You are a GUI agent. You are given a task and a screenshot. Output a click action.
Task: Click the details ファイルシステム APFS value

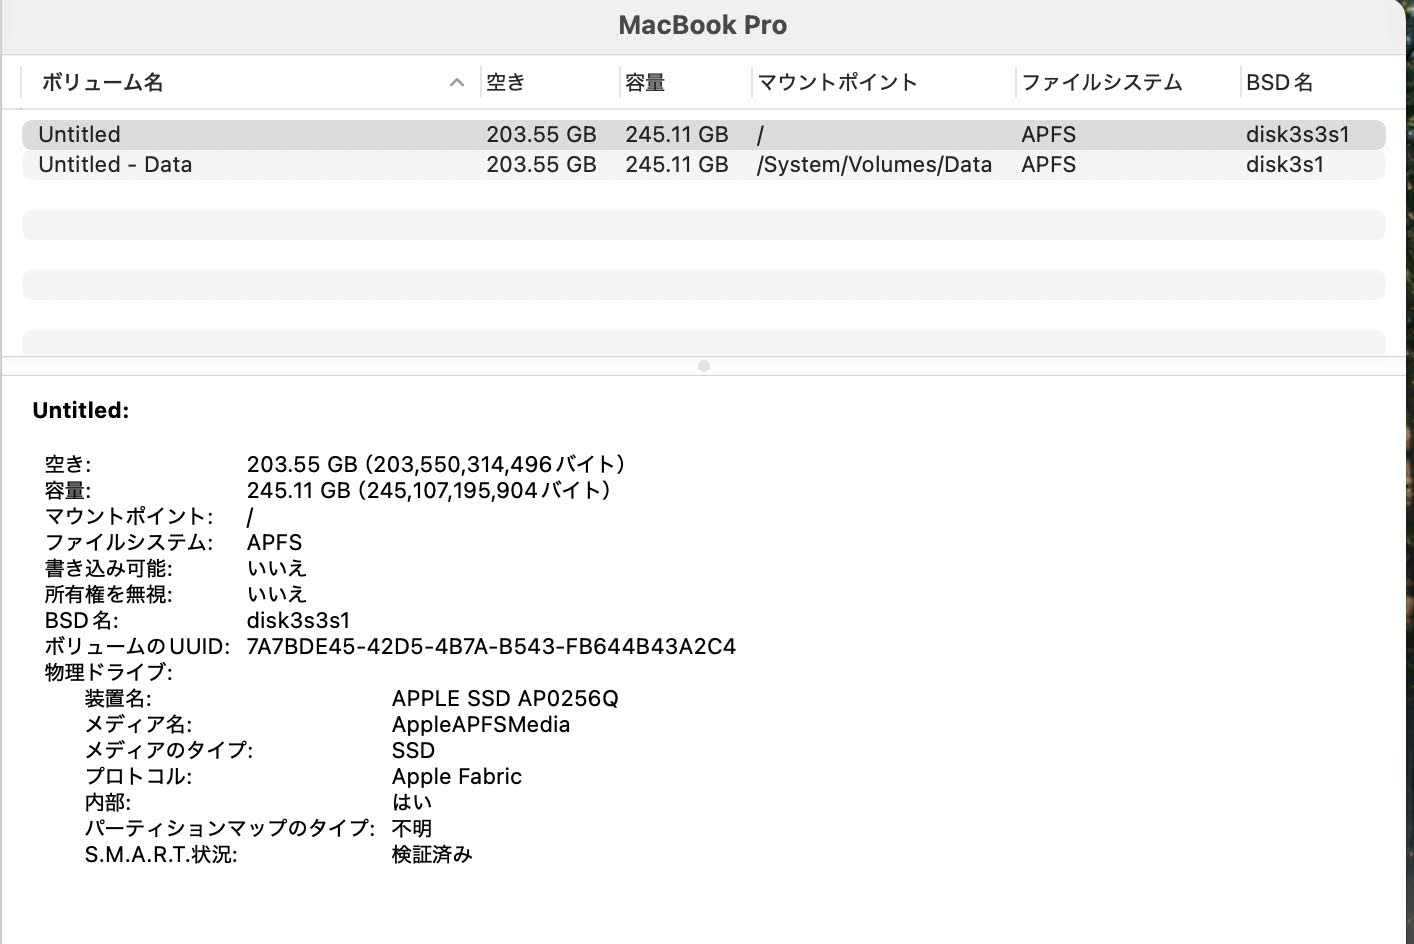274,542
